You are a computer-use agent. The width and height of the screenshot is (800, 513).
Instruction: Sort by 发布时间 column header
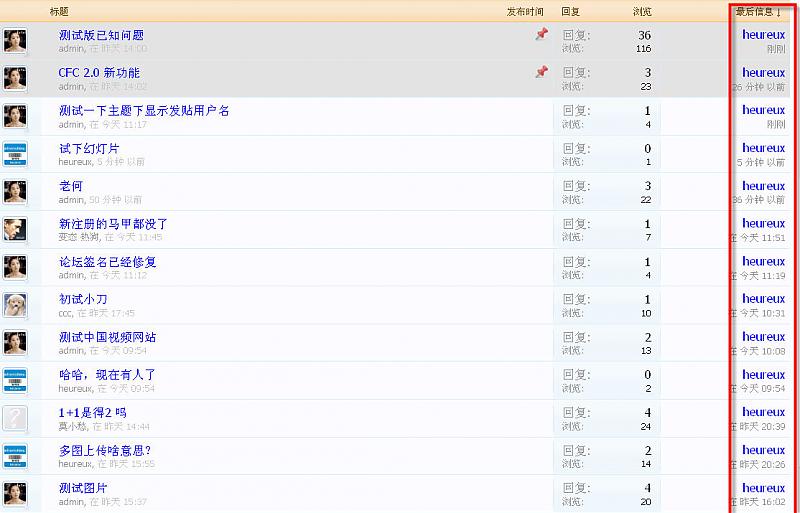point(525,12)
